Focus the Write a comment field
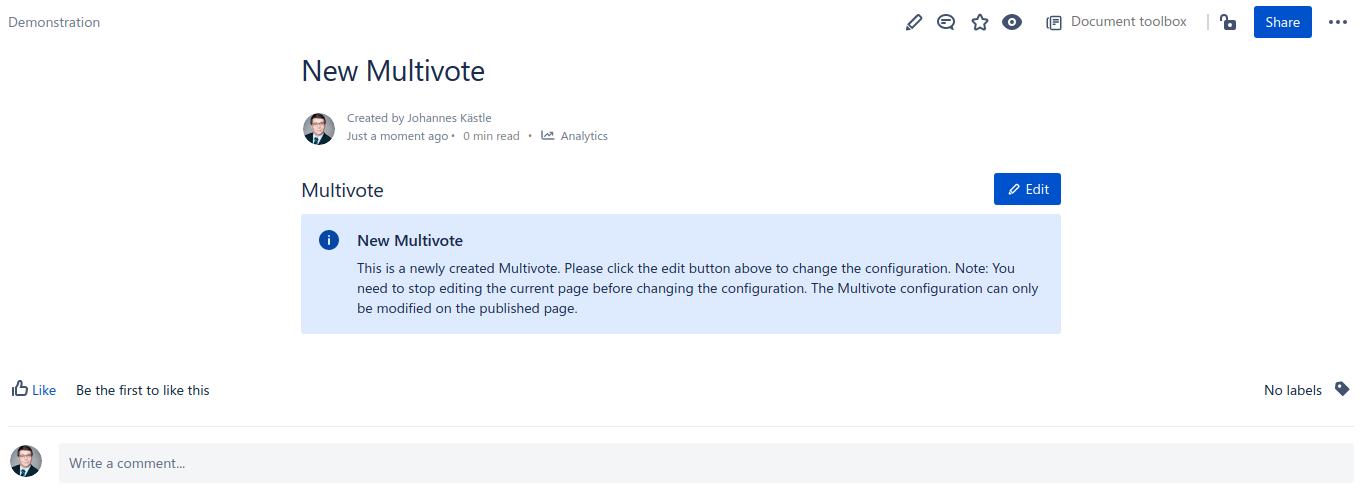1363x494 pixels. click(706, 463)
